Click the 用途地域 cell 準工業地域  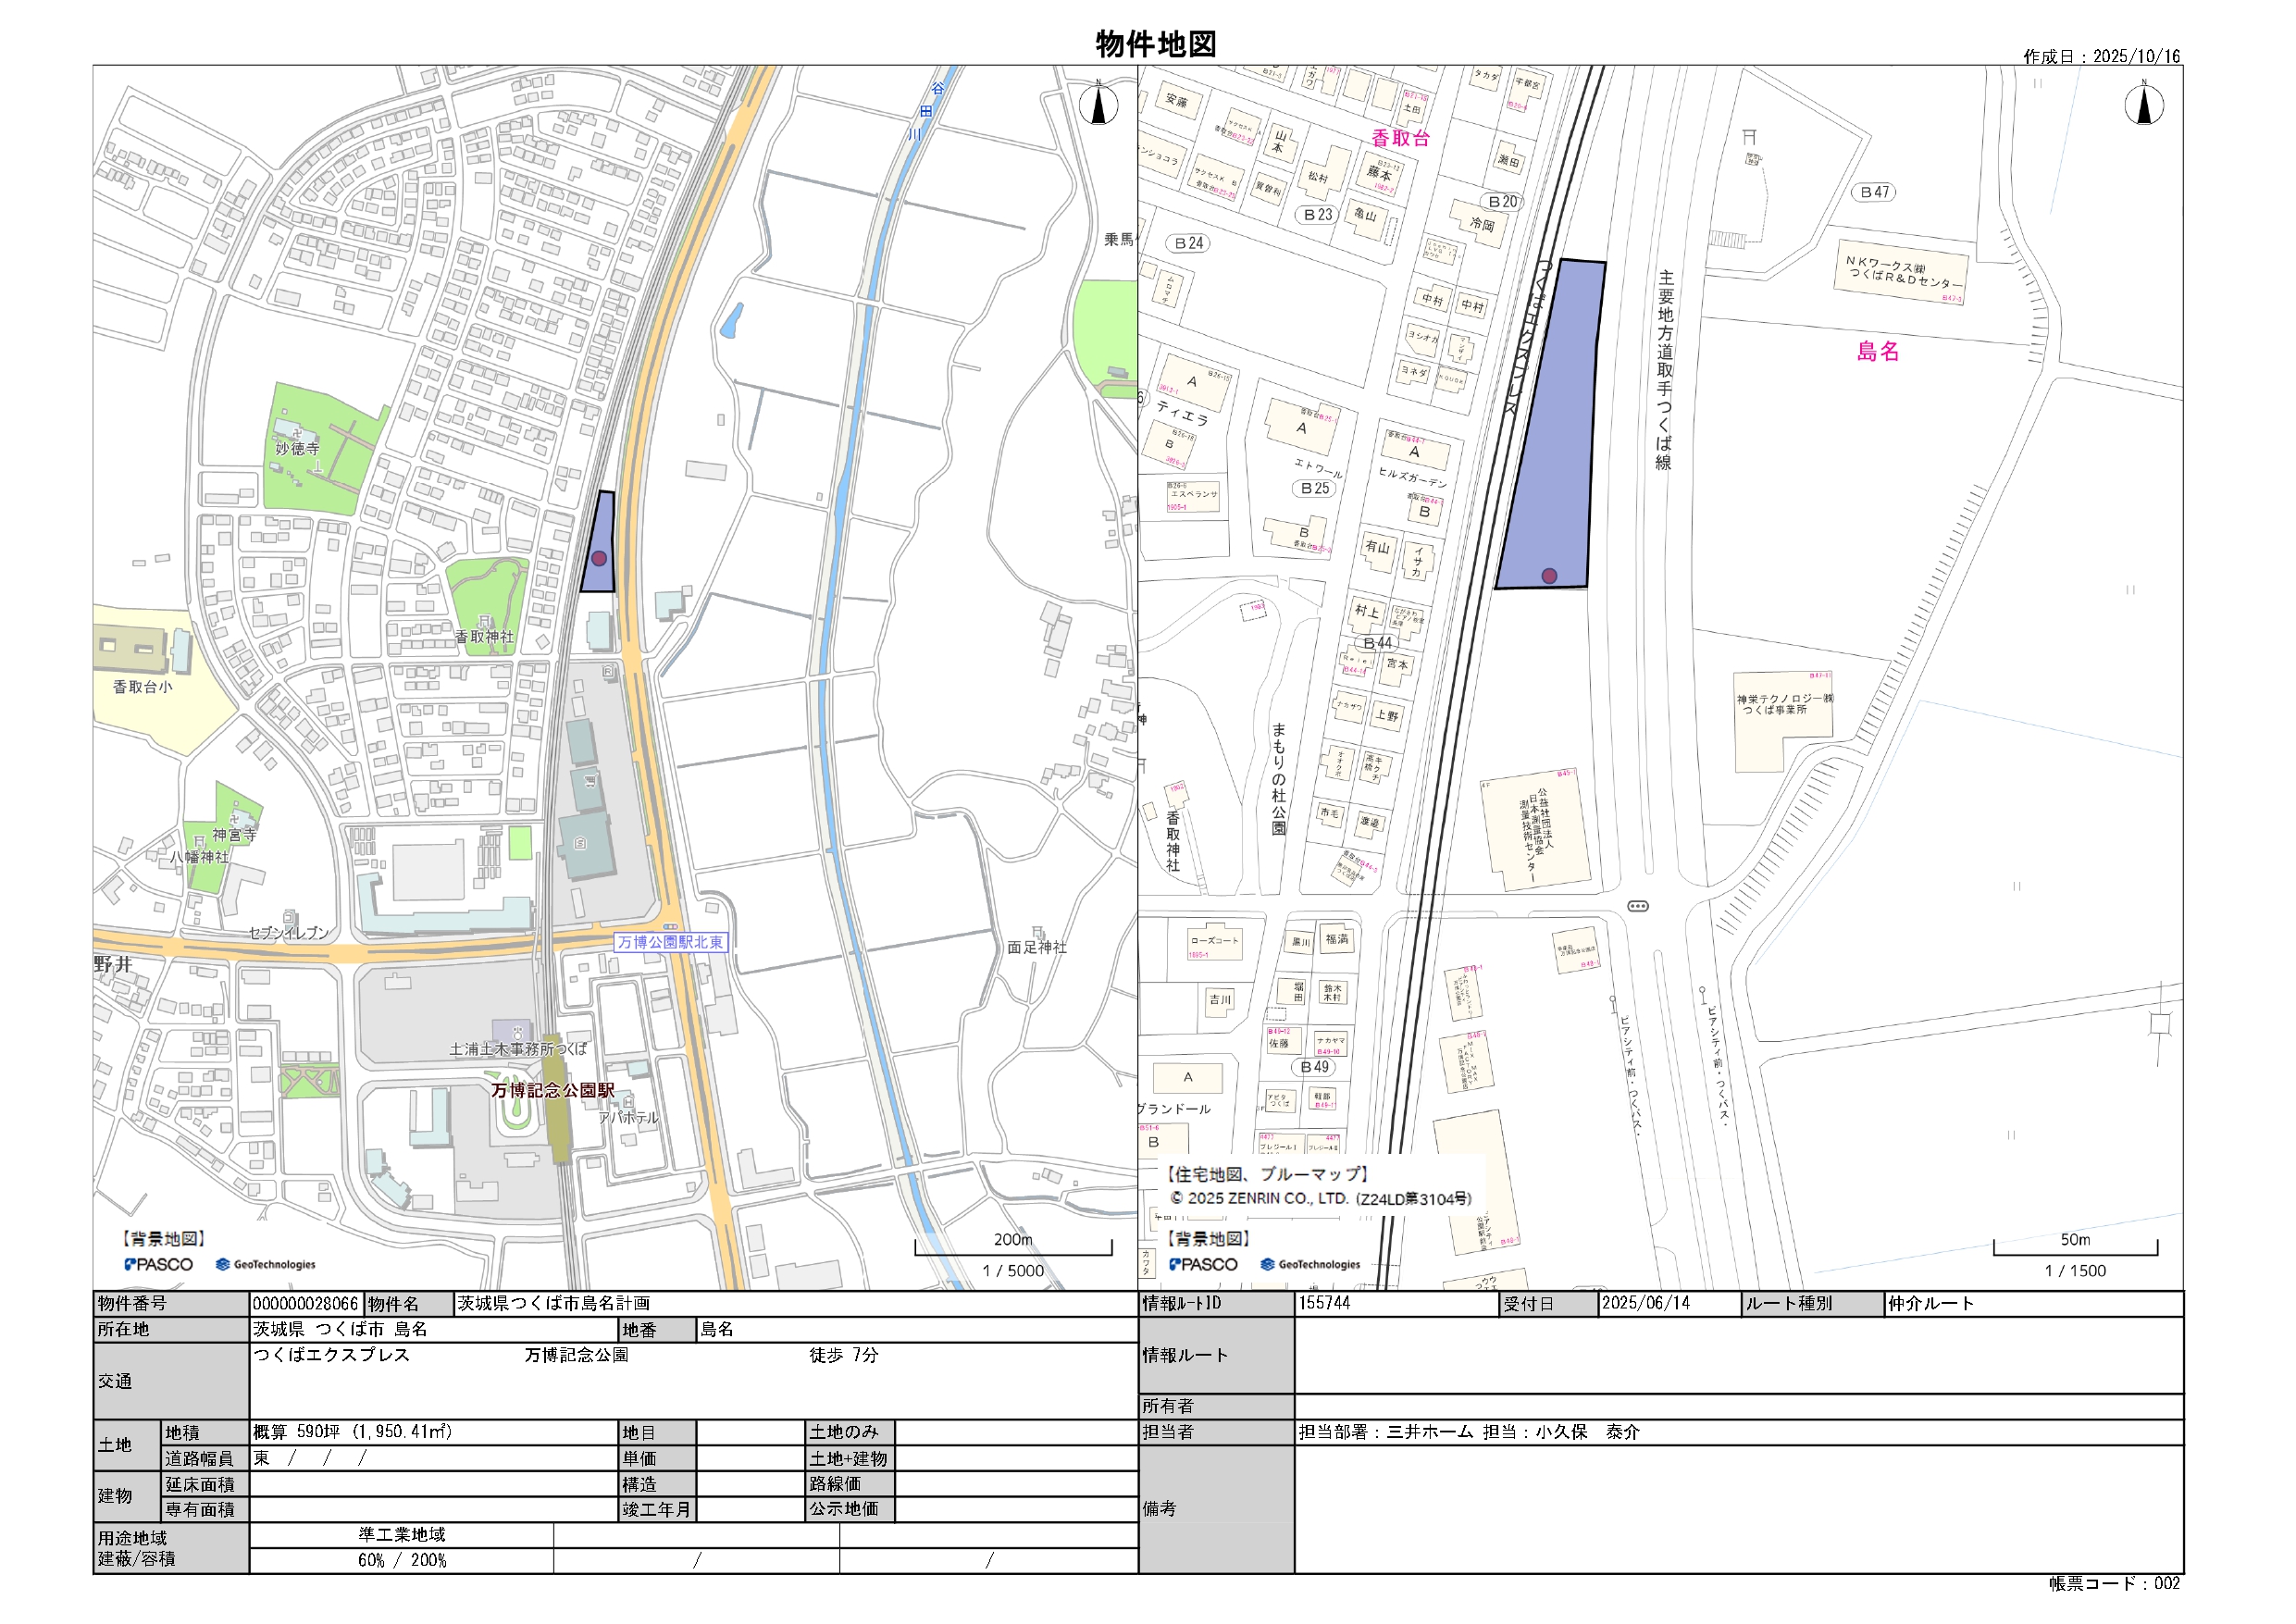pos(402,1534)
